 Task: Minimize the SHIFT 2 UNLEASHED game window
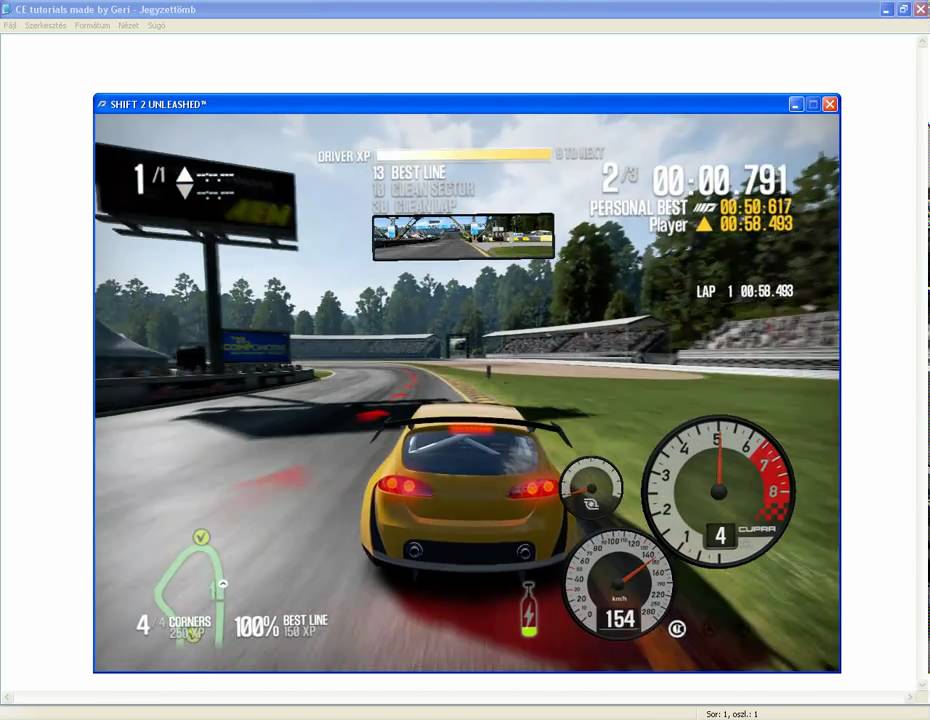coord(796,104)
